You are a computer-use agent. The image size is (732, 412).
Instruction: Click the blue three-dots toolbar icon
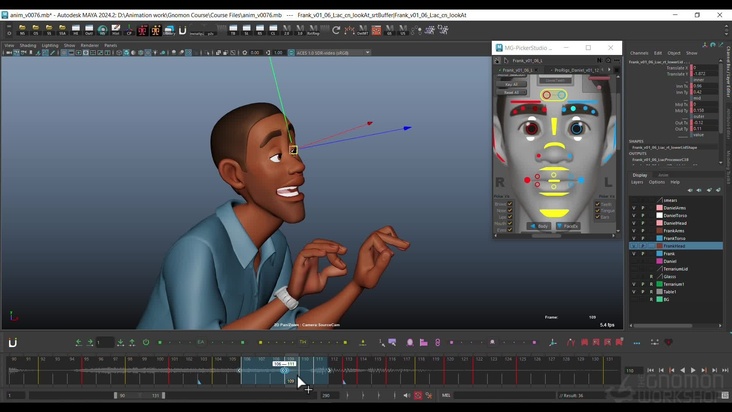(637, 342)
